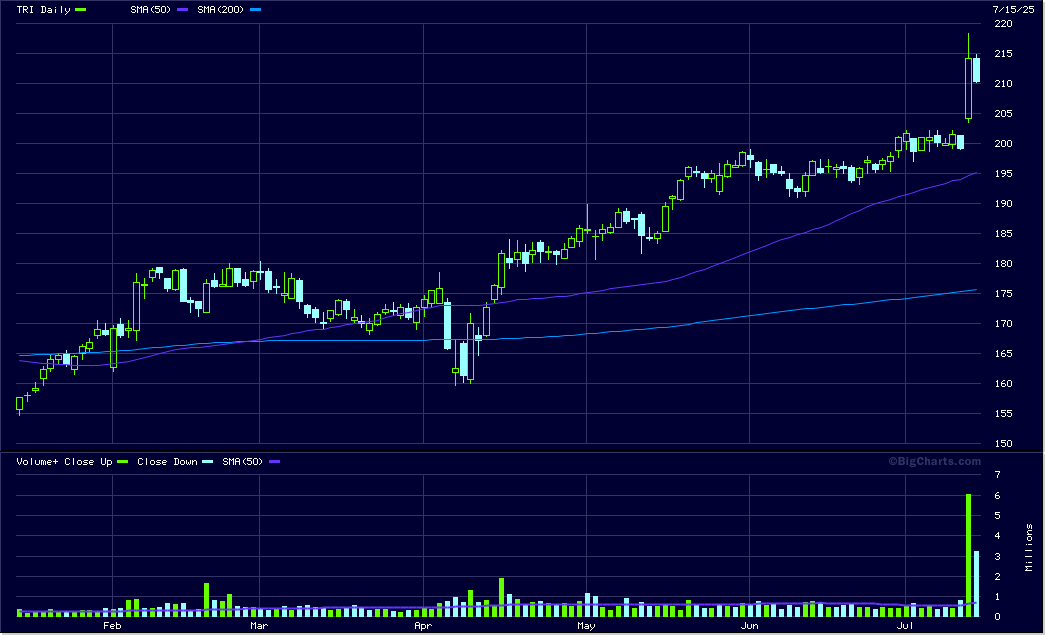The height and width of the screenshot is (635, 1045).
Task: Click the 3 on the volume axis
Action: (997, 556)
